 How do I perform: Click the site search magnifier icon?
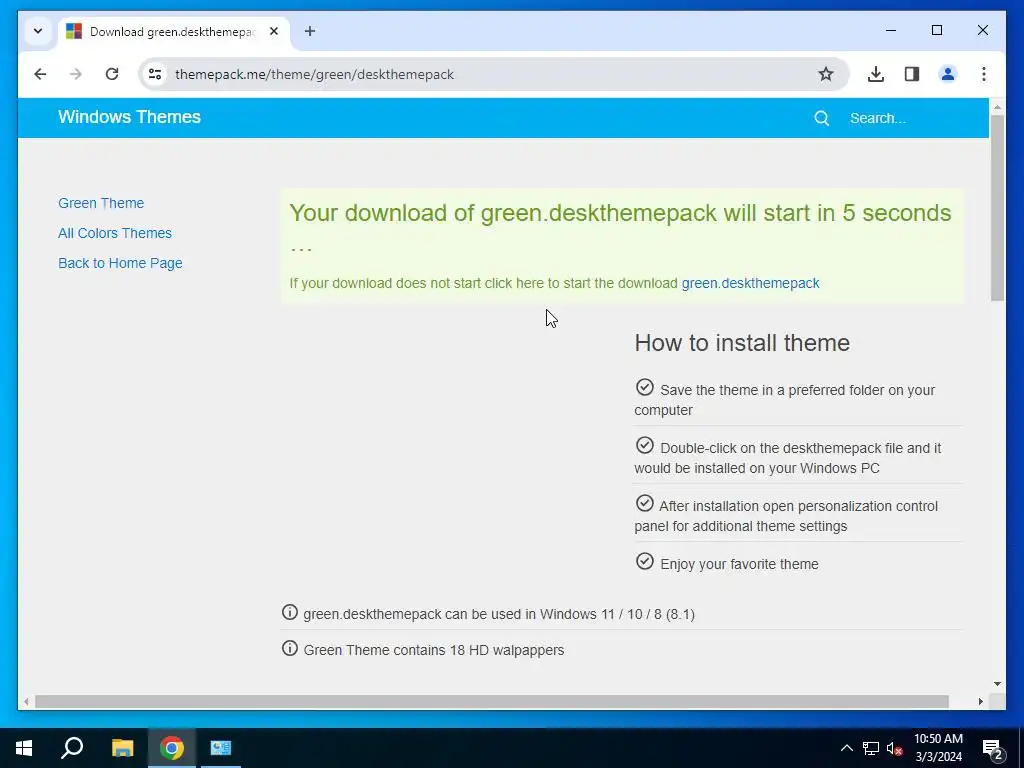(x=822, y=118)
